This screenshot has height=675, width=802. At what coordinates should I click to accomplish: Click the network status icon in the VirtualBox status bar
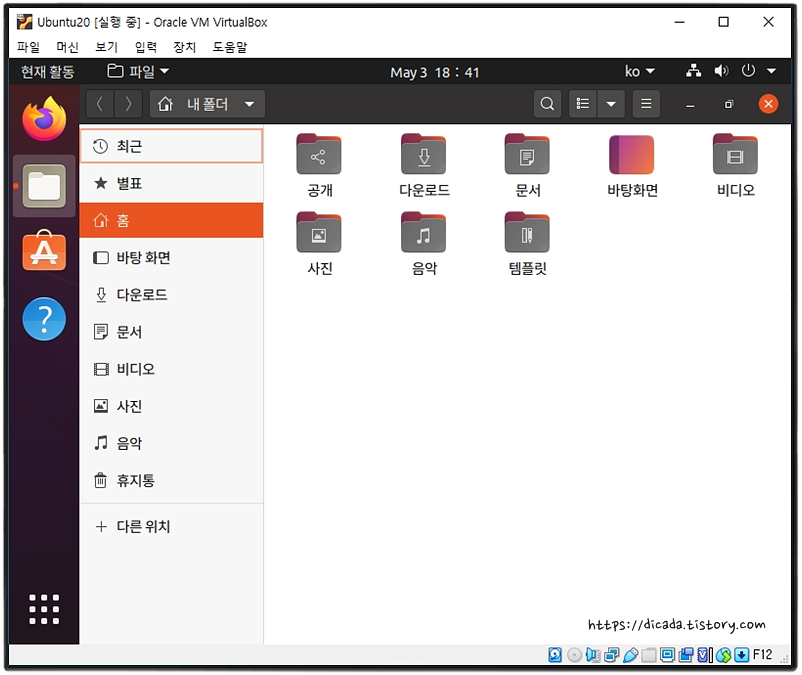coord(612,655)
